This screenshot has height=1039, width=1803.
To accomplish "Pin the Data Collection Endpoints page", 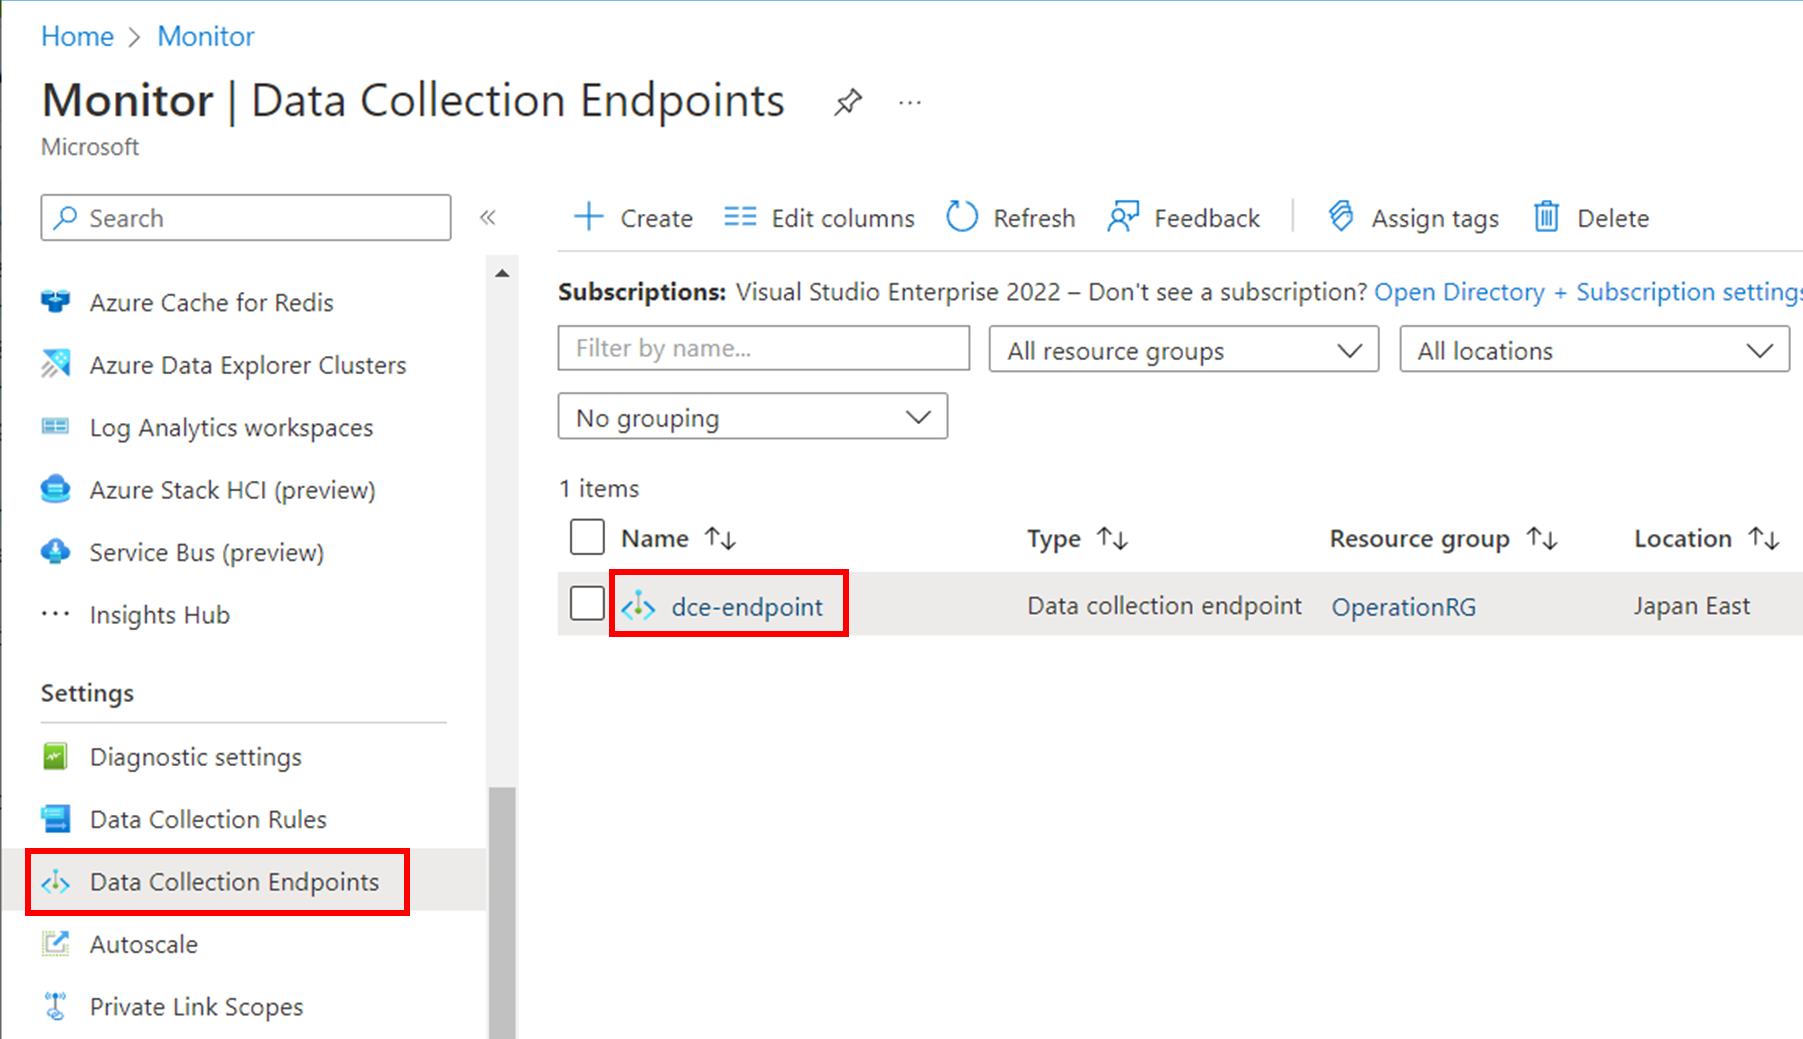I will [847, 101].
